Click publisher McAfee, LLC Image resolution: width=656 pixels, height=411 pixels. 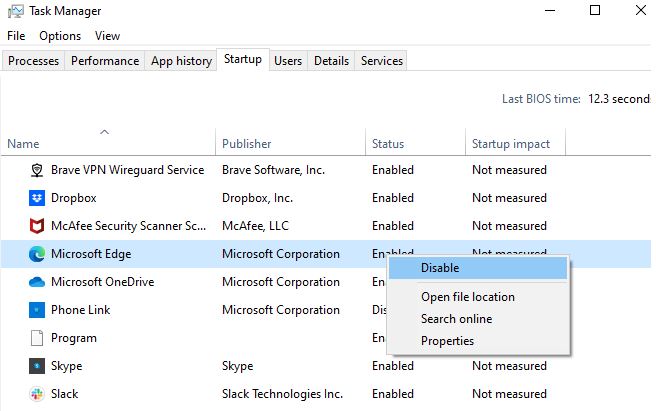point(255,226)
